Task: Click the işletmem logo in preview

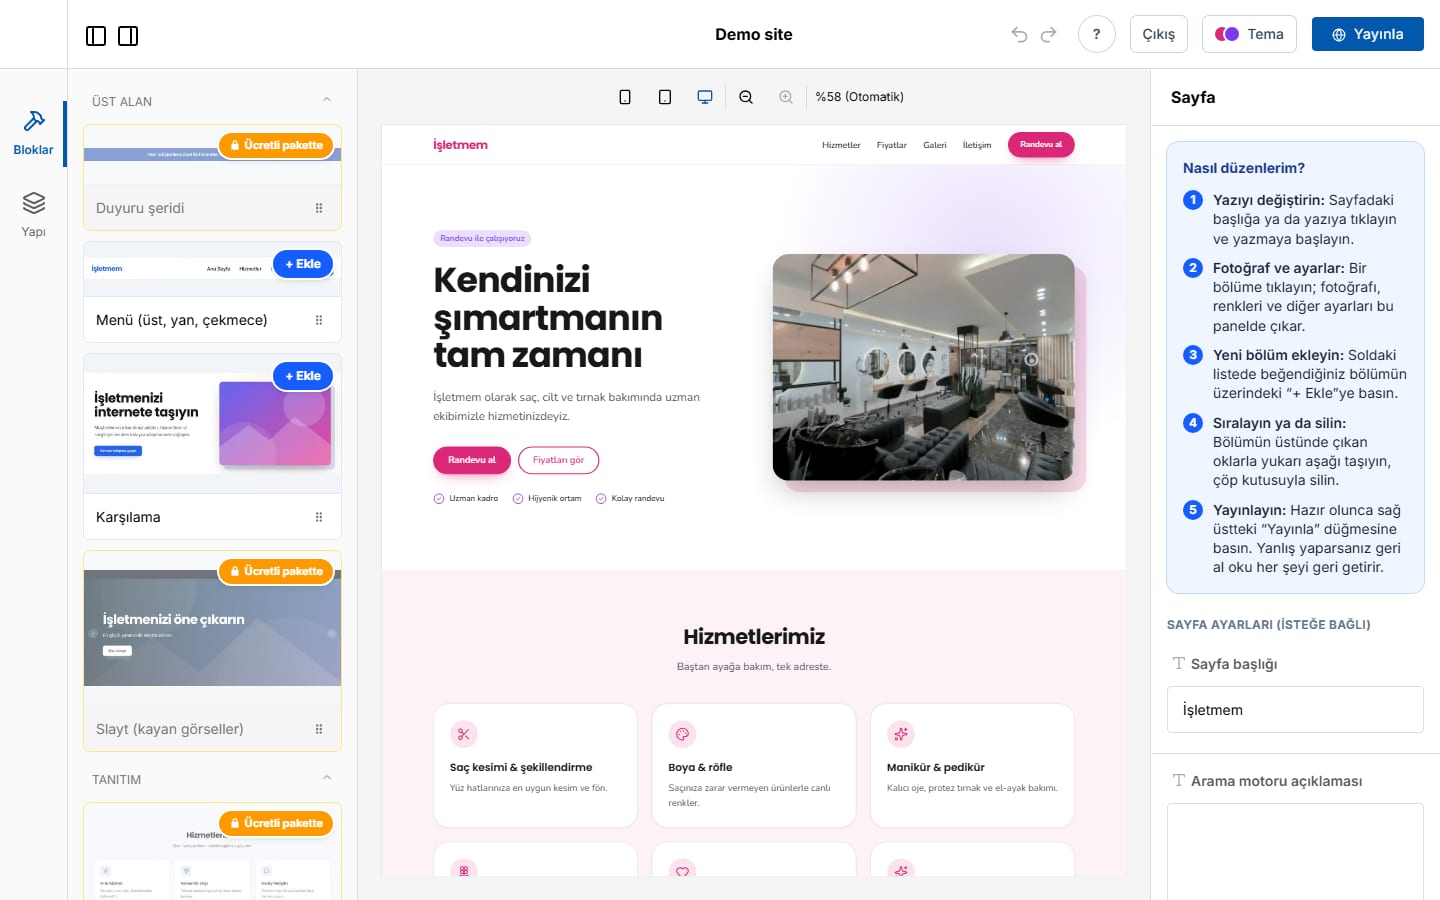Action: click(x=460, y=145)
